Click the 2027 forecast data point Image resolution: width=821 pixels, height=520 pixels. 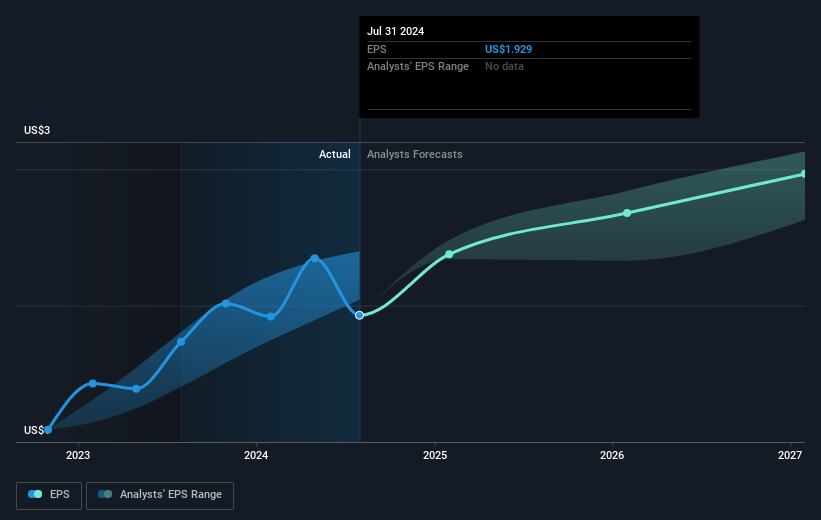pos(804,174)
